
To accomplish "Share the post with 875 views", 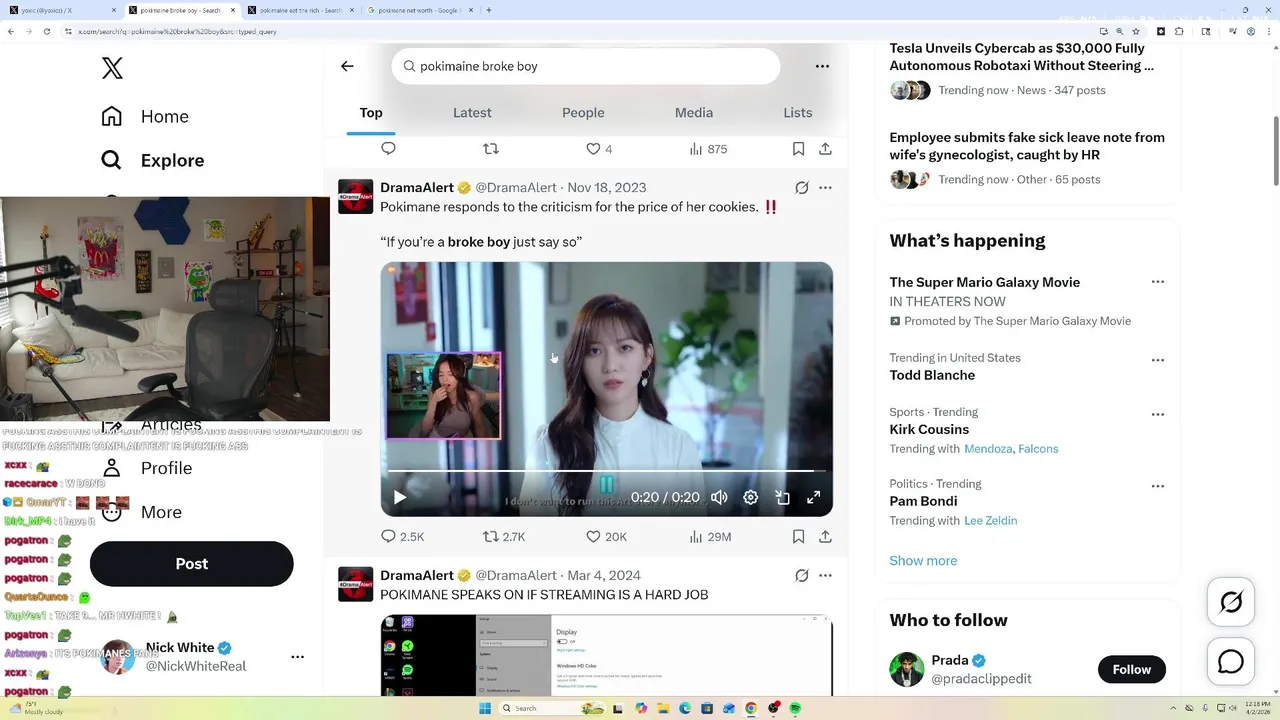I will [825, 149].
